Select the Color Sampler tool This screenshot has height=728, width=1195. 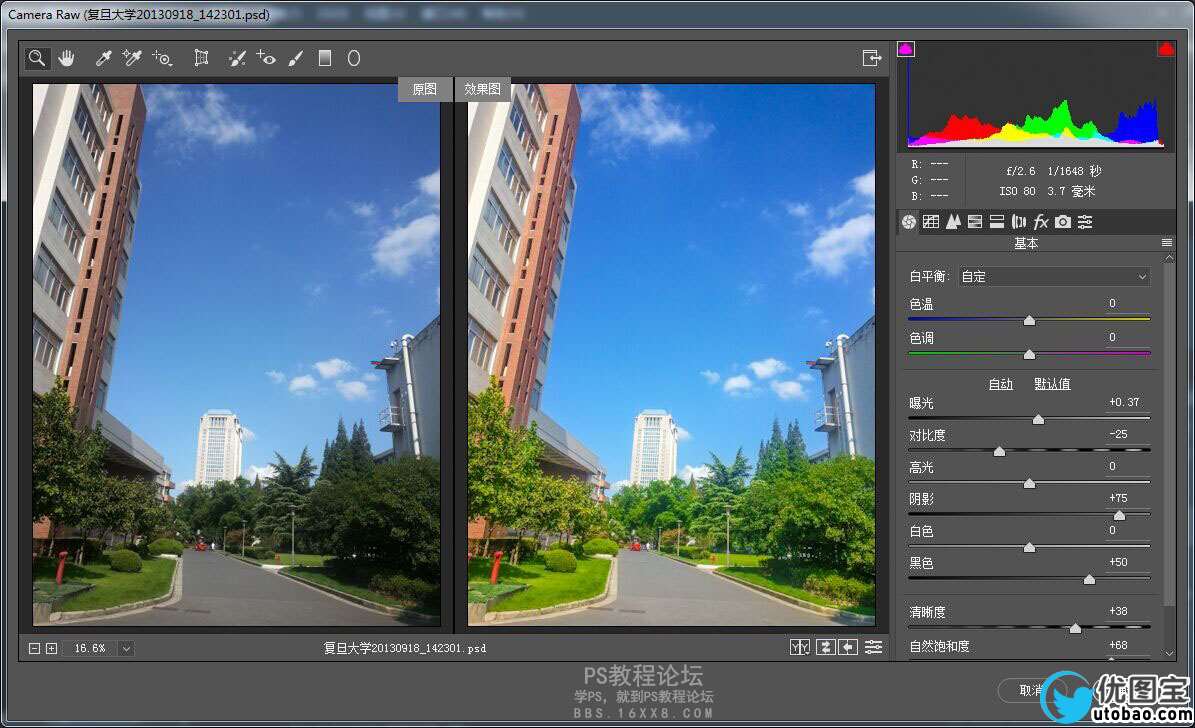(x=133, y=58)
